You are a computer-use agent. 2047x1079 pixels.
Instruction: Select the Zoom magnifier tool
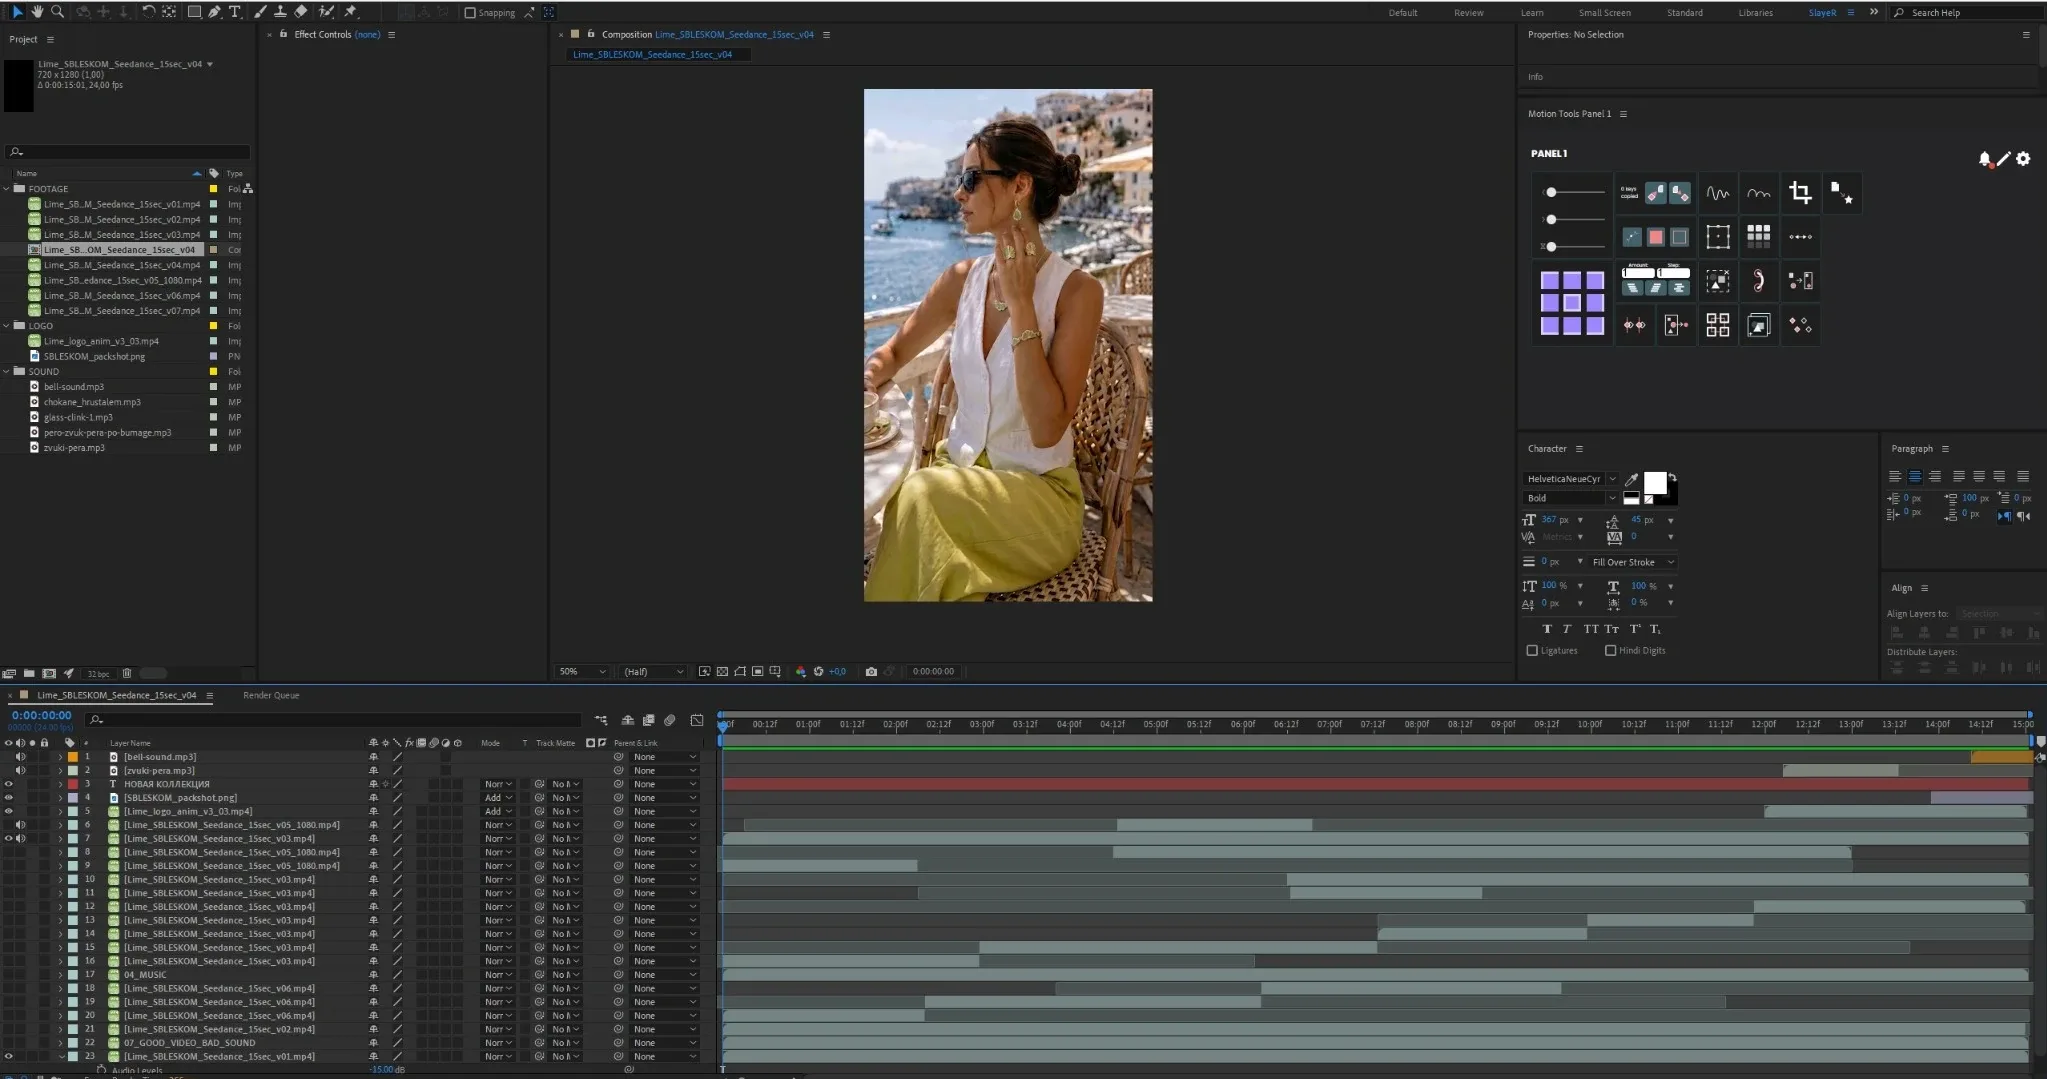pyautogui.click(x=58, y=12)
